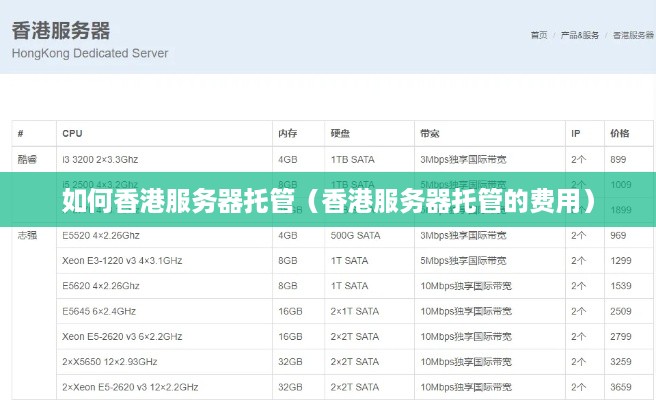Screen dimensions: 656x400
Task: Click the i3 3200 2×3.3Ghz CPU cell
Action: 100,159
